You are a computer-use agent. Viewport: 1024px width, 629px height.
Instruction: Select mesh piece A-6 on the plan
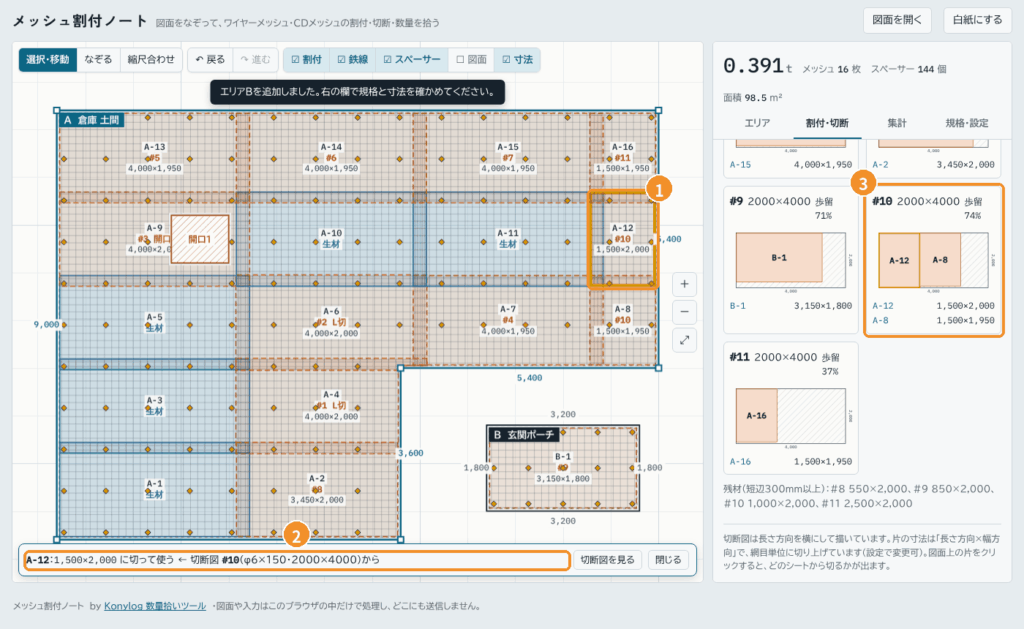tap(331, 322)
